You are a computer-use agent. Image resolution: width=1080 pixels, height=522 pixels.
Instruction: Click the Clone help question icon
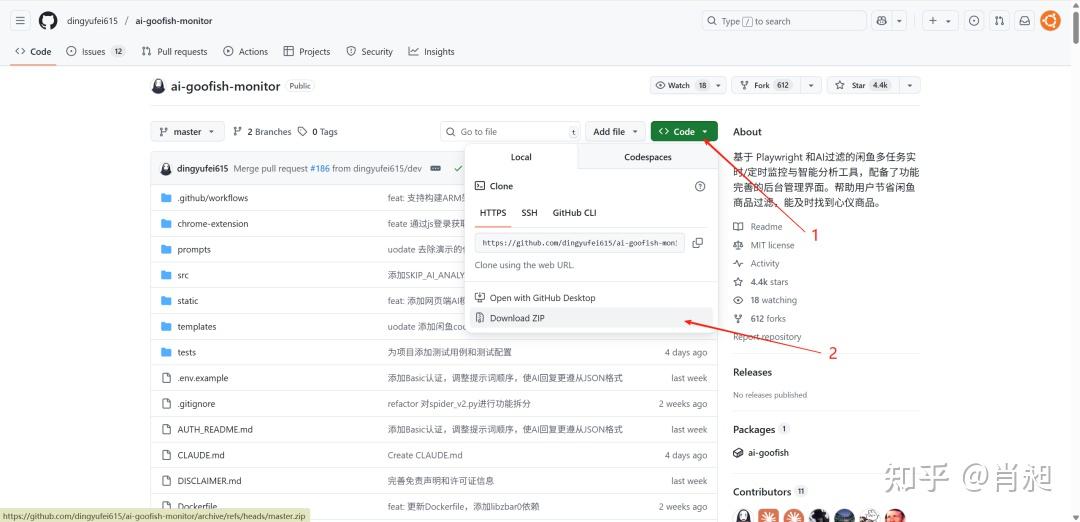pyautogui.click(x=700, y=186)
